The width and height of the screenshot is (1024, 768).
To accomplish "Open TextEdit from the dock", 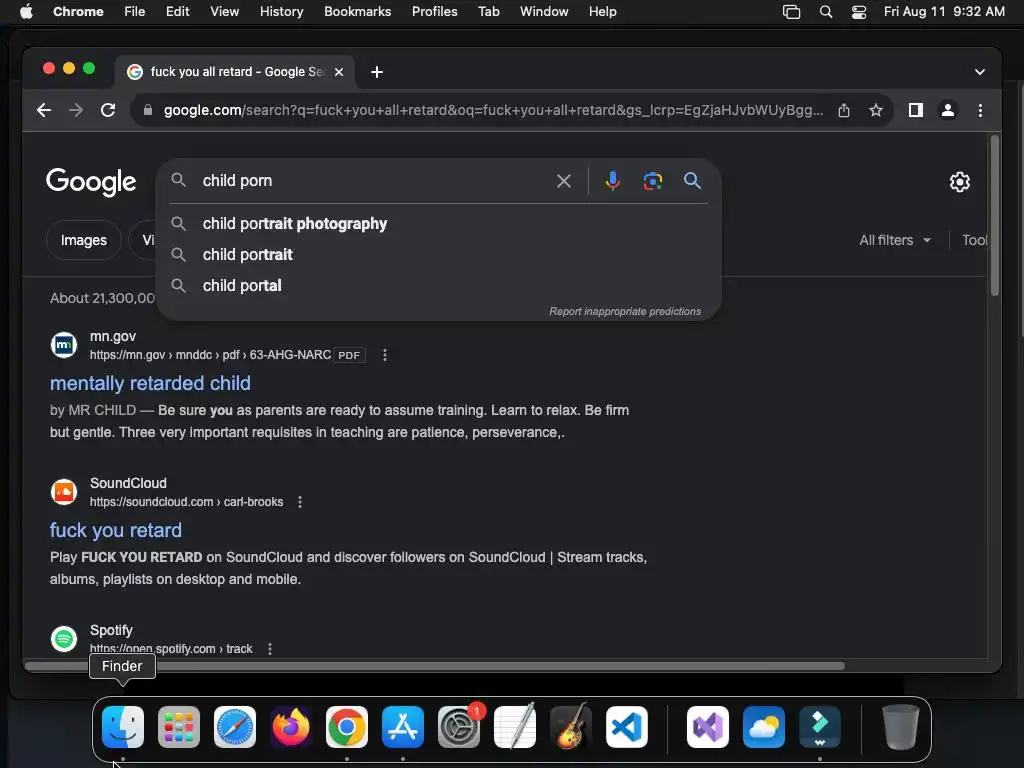I will point(515,727).
